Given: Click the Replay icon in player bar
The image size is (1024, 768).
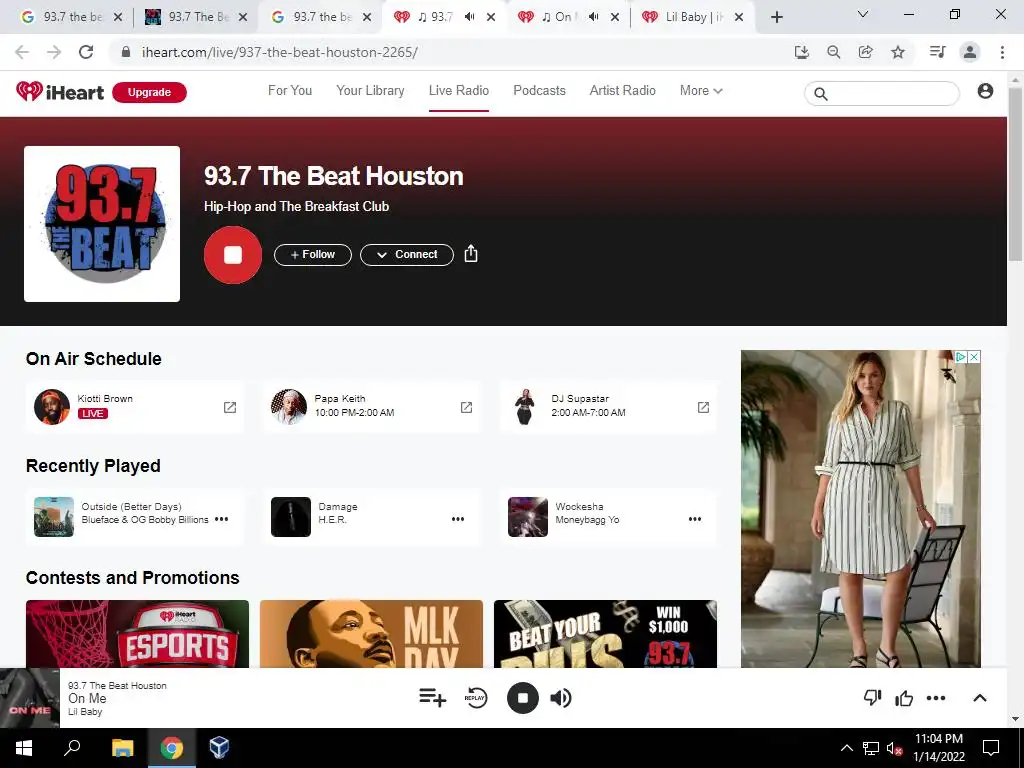Looking at the screenshot, I should [476, 697].
